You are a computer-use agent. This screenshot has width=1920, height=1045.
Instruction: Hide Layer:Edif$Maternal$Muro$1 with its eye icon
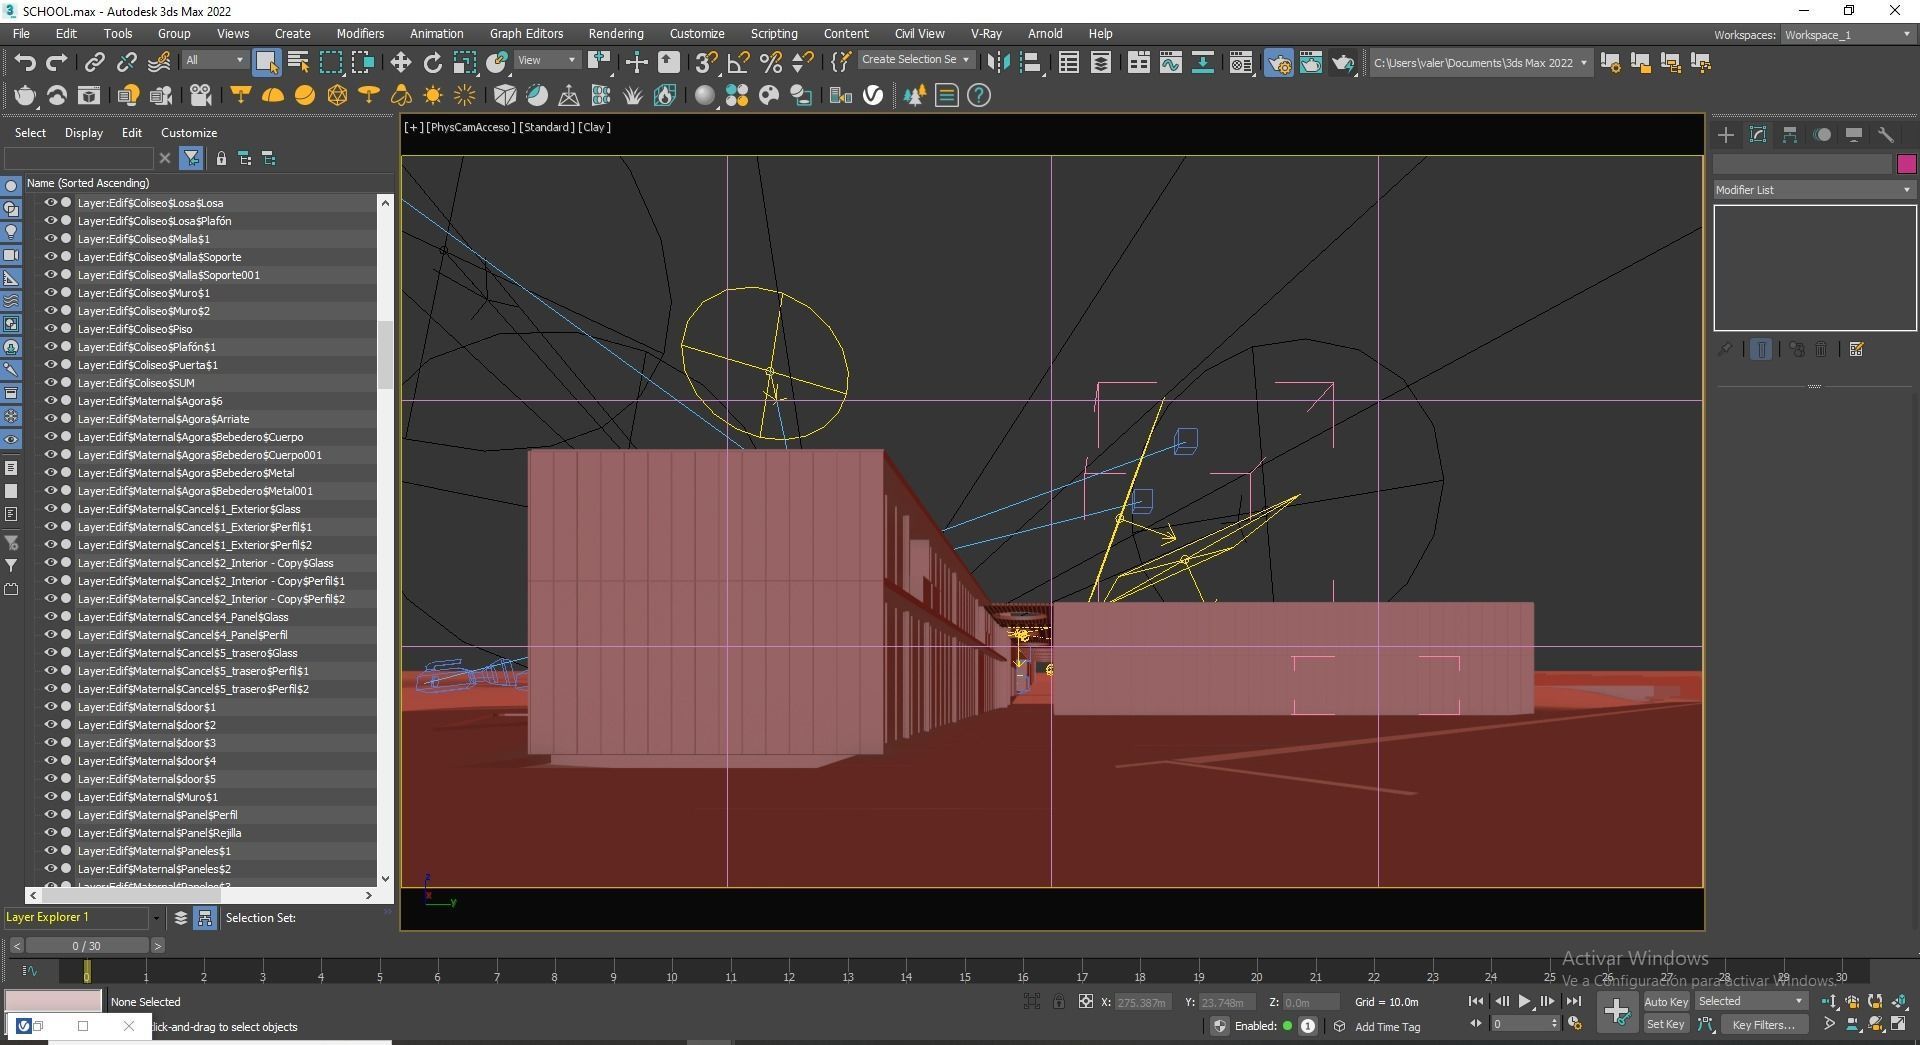50,796
